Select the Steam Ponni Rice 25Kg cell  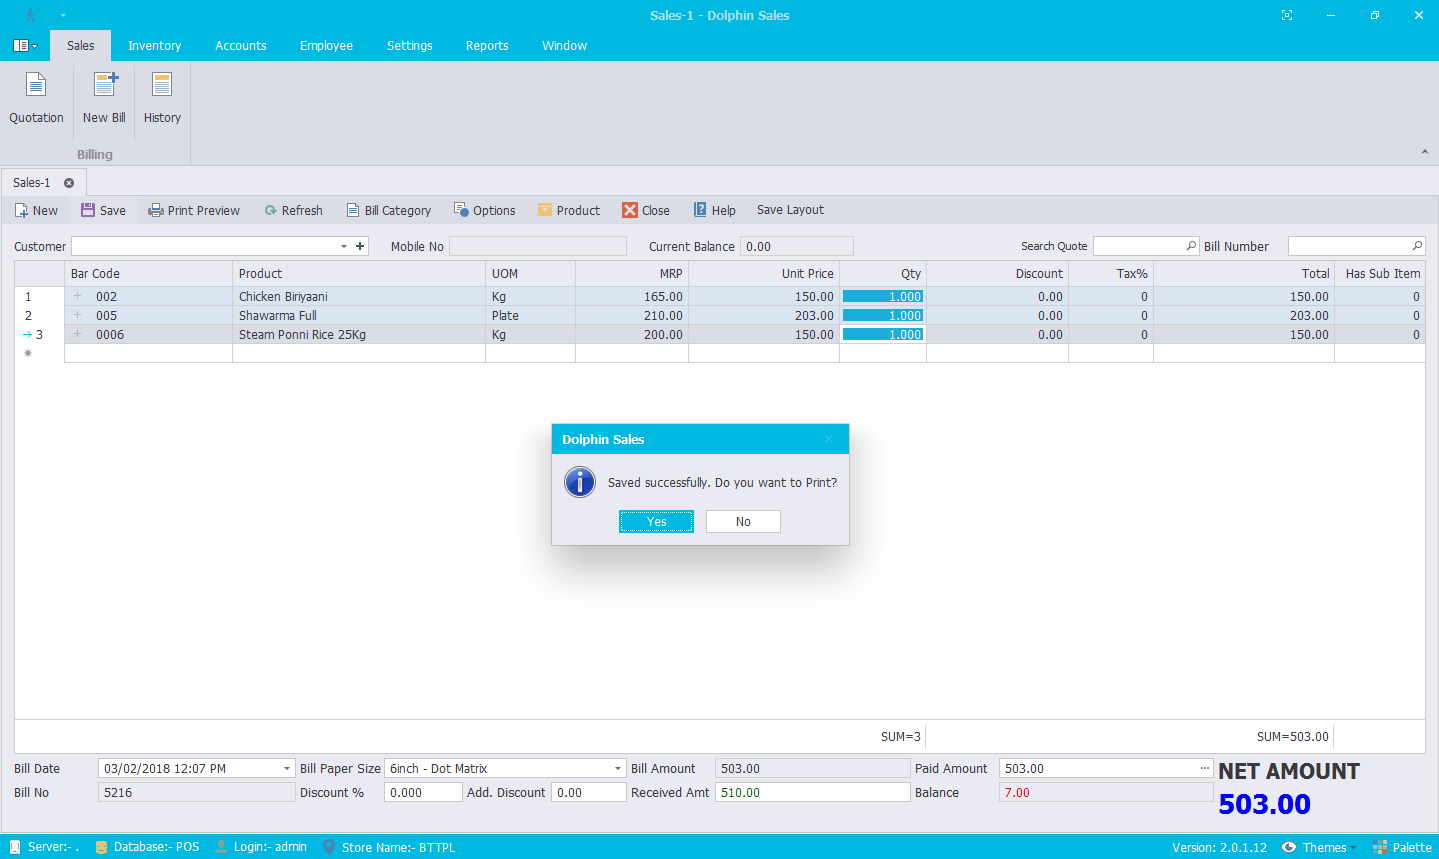(359, 334)
